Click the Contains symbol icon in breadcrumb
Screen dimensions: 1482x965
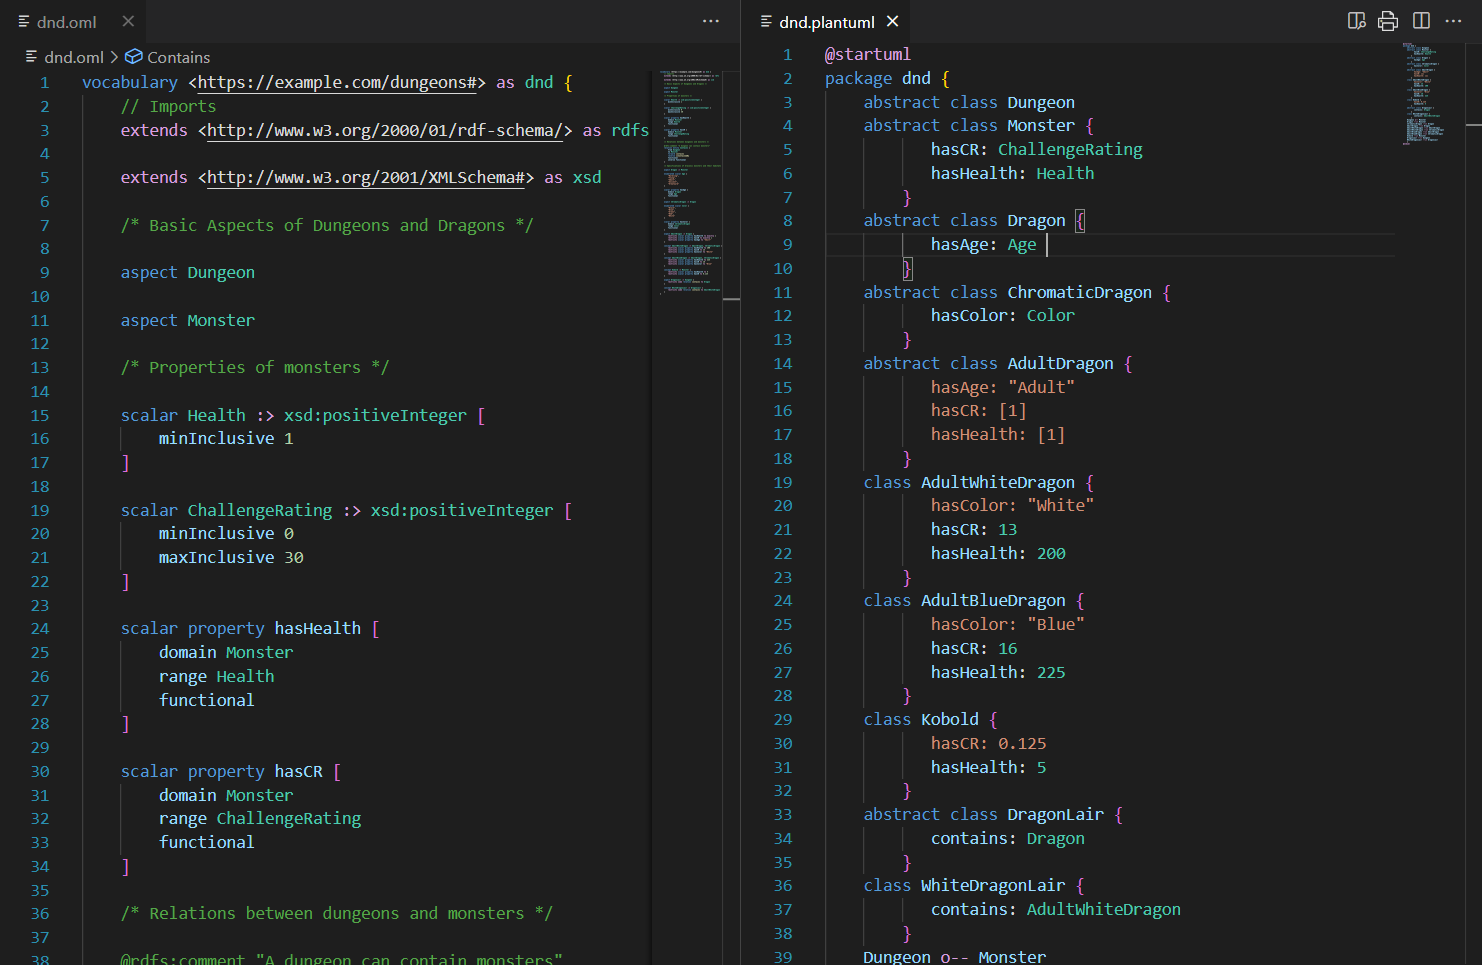(134, 57)
